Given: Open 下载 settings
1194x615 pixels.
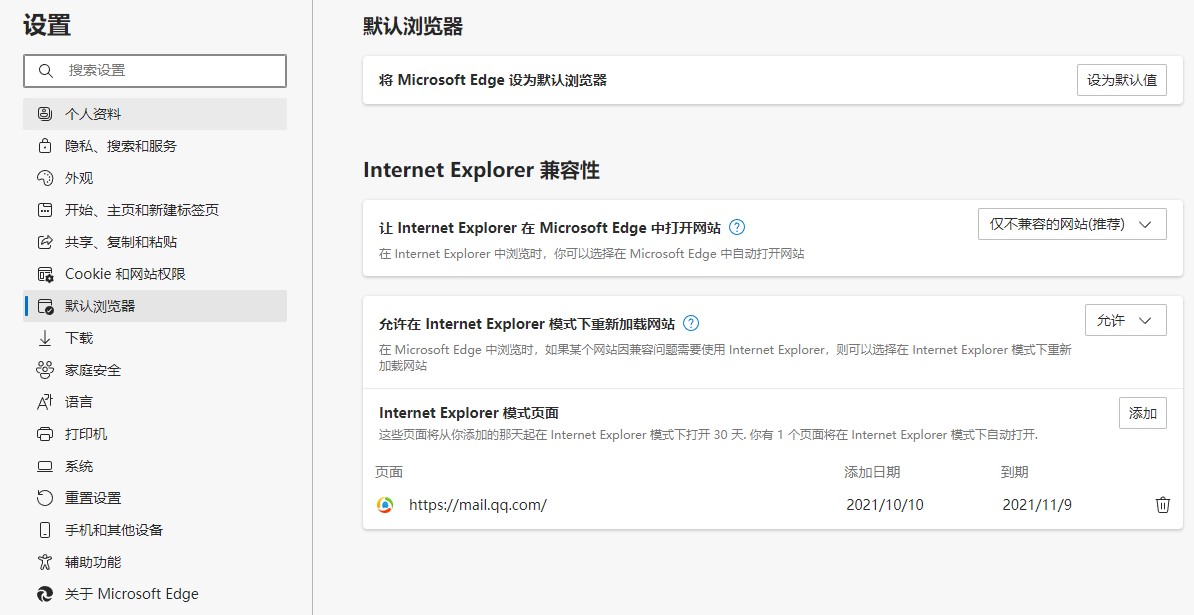Looking at the screenshot, I should [x=155, y=338].
